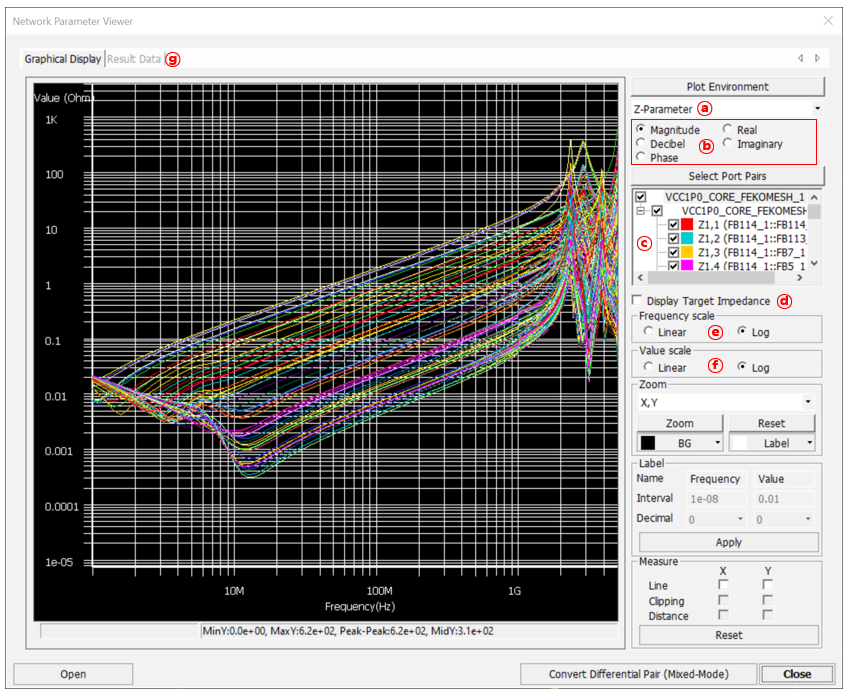
Task: Tick the Measure Line X checkbox
Action: (x=723, y=585)
